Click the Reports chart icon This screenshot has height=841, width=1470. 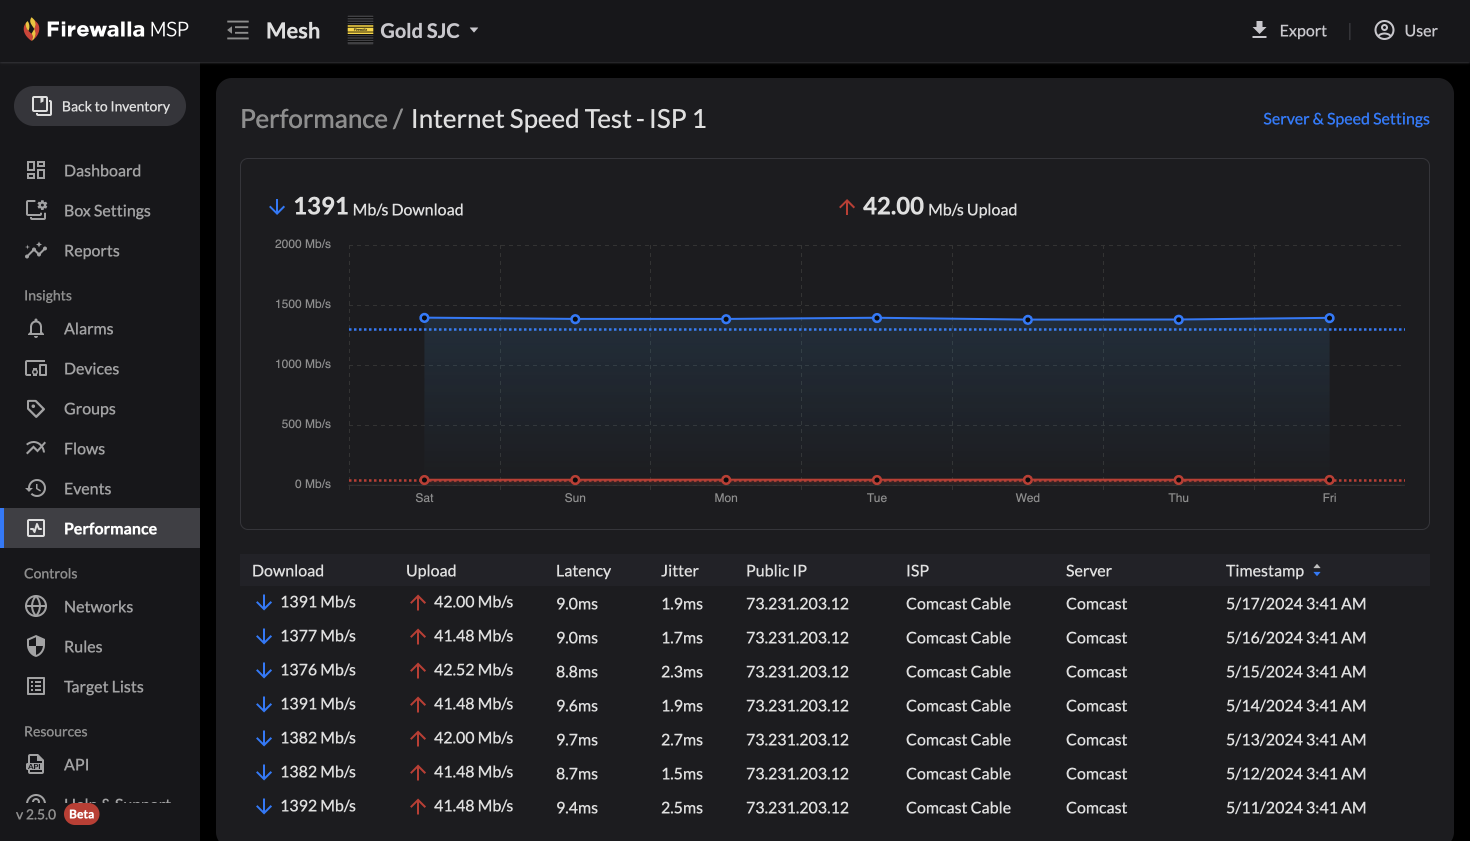pyautogui.click(x=36, y=250)
